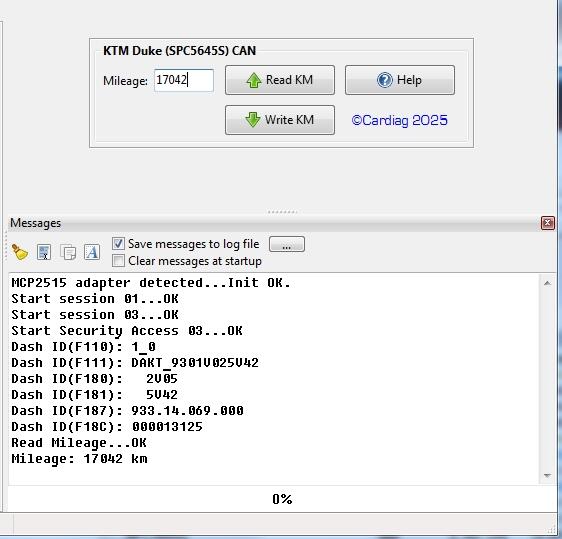Click the copy messages icon

click(x=68, y=252)
